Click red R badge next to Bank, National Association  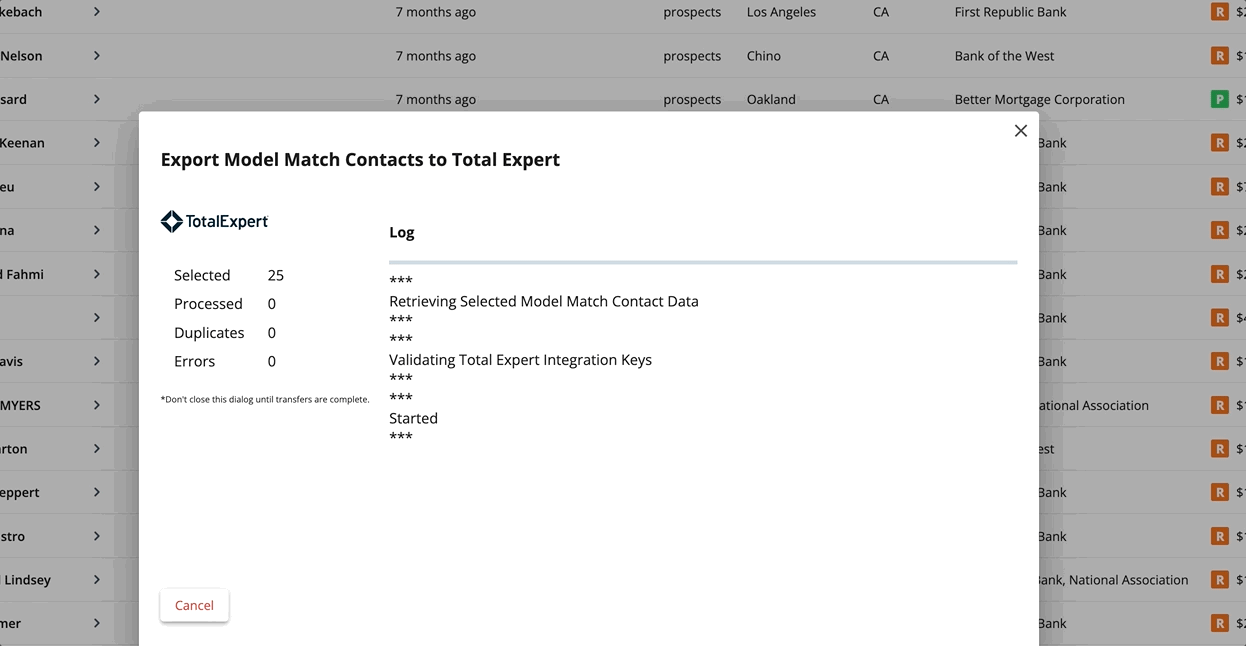click(x=1219, y=579)
